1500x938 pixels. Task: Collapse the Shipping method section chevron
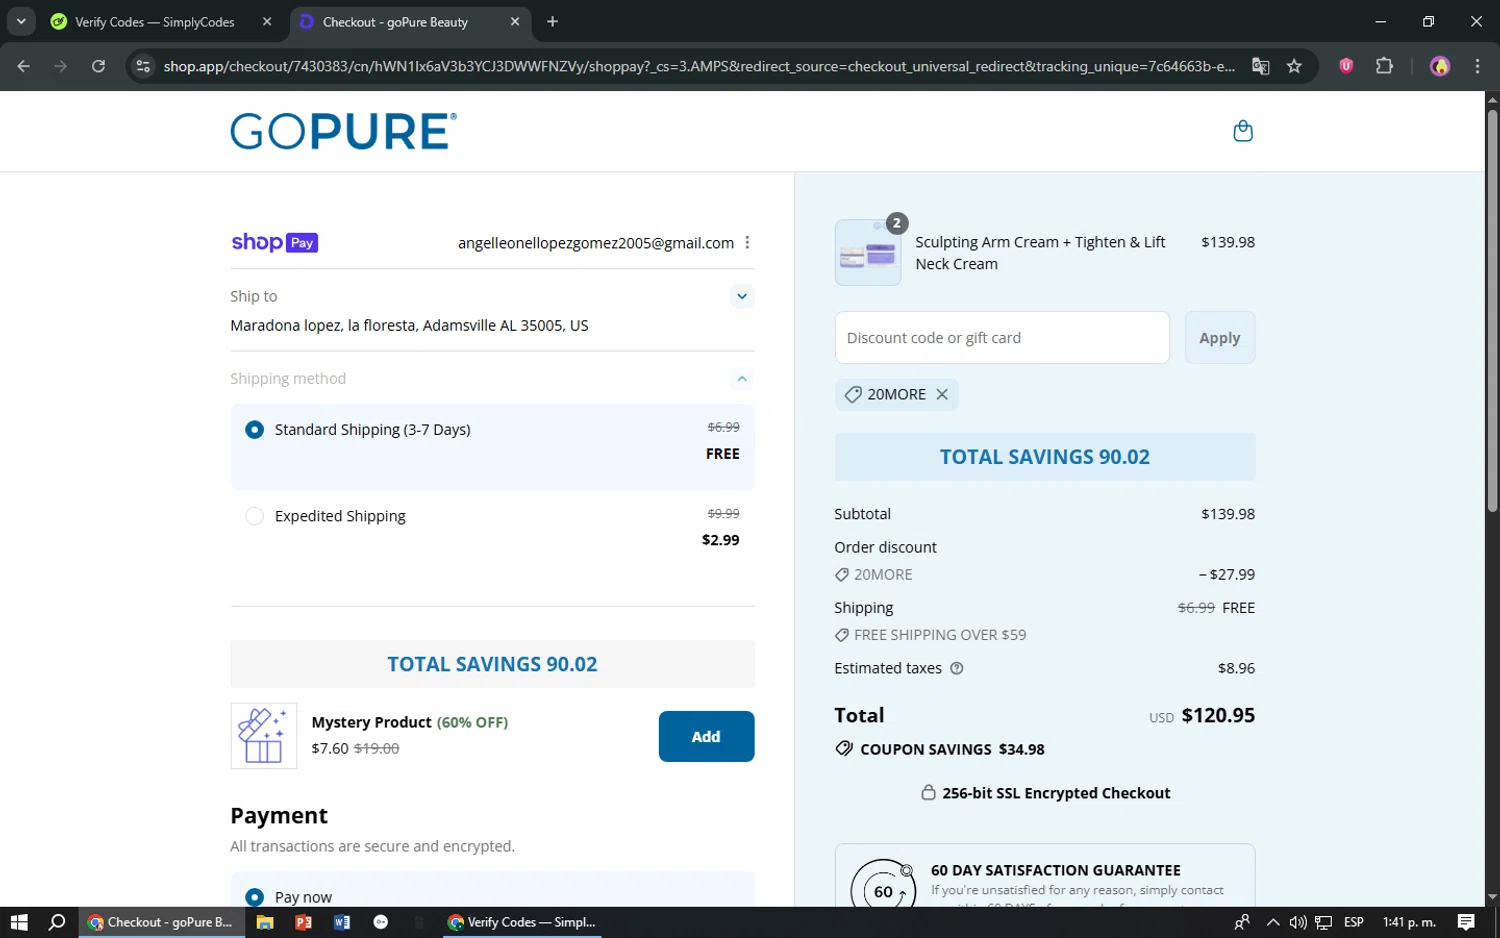tap(742, 378)
